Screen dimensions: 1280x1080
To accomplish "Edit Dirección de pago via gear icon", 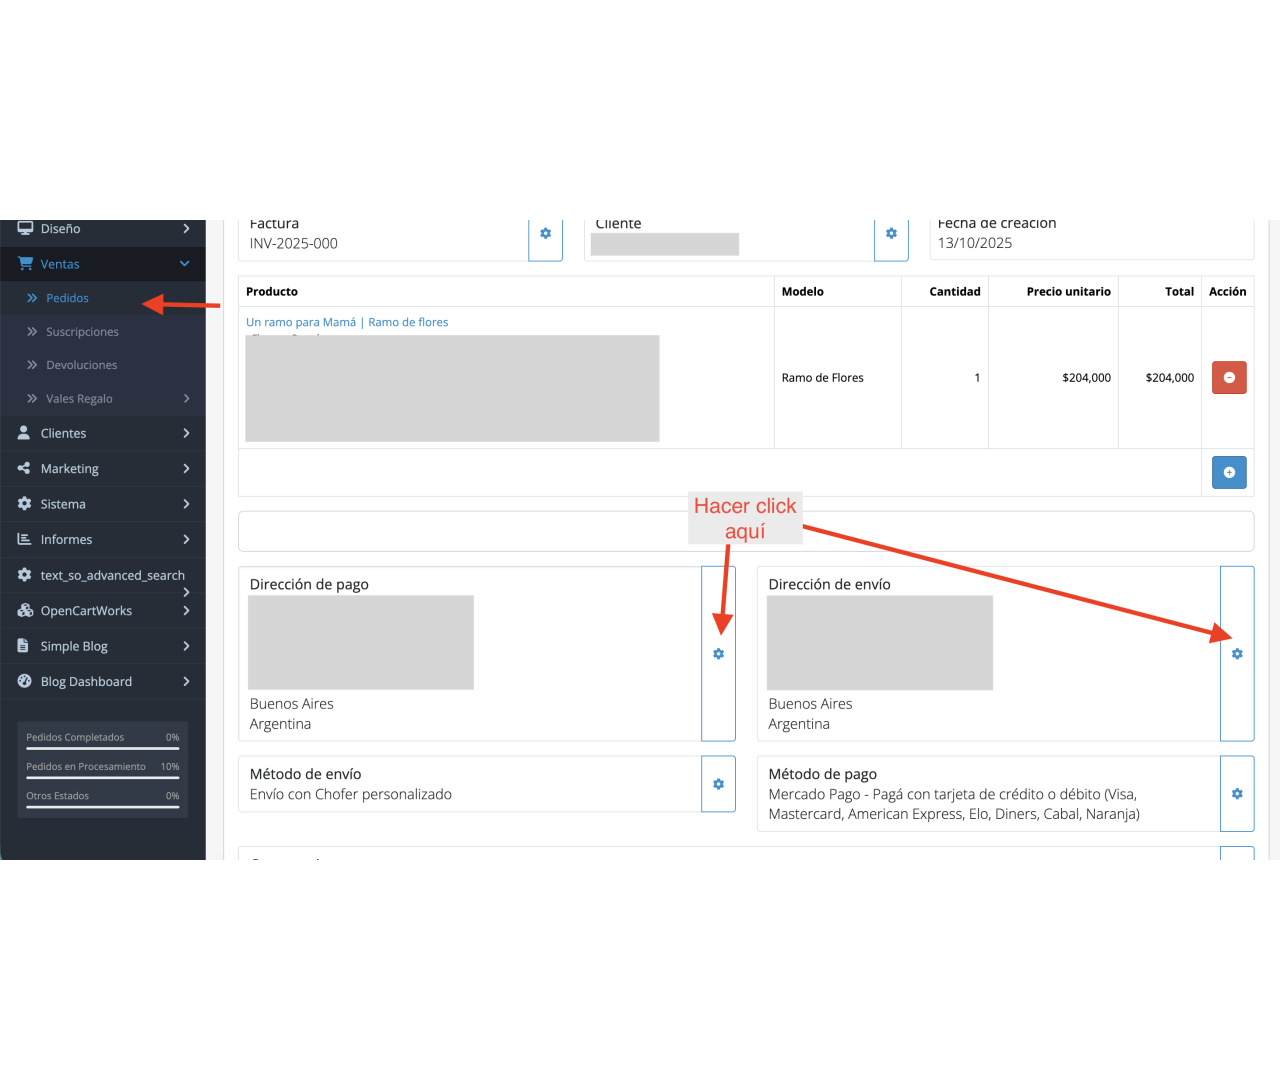I will (x=718, y=654).
